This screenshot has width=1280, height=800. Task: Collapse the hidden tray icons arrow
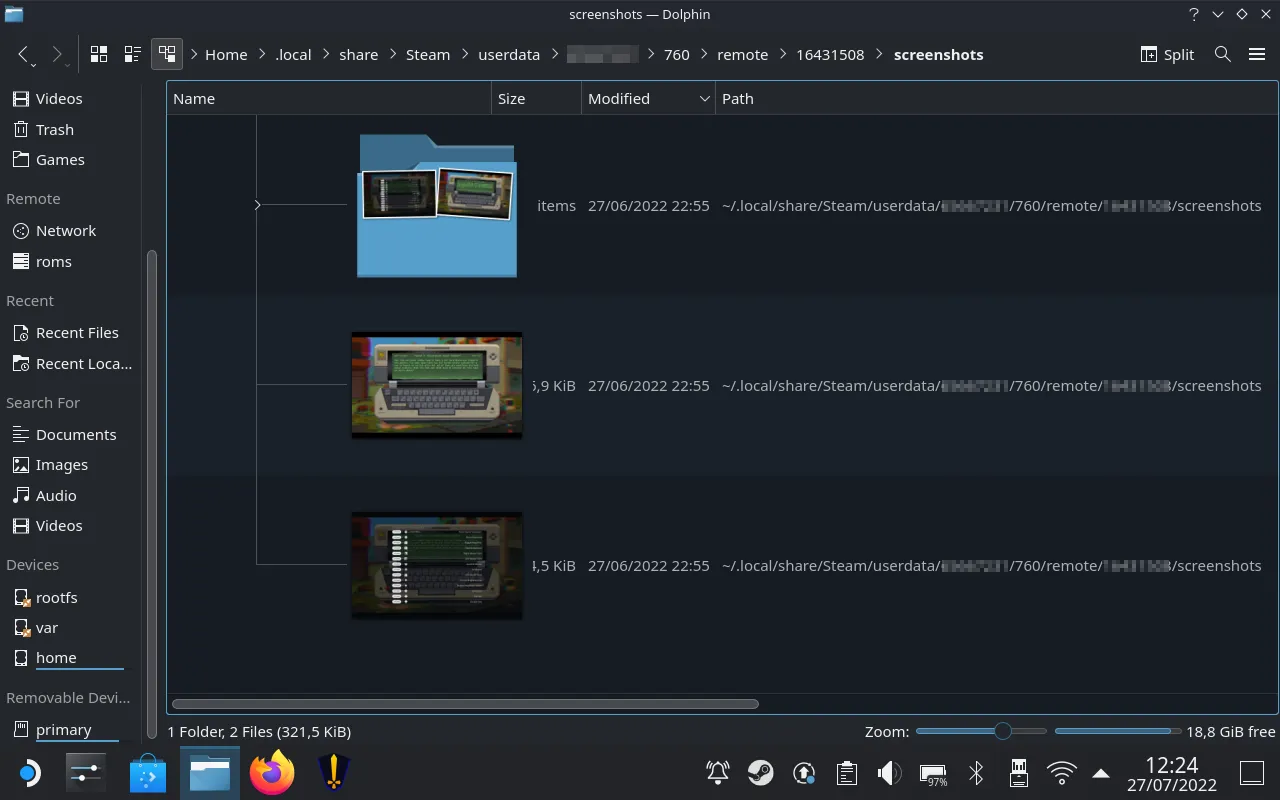click(1100, 773)
